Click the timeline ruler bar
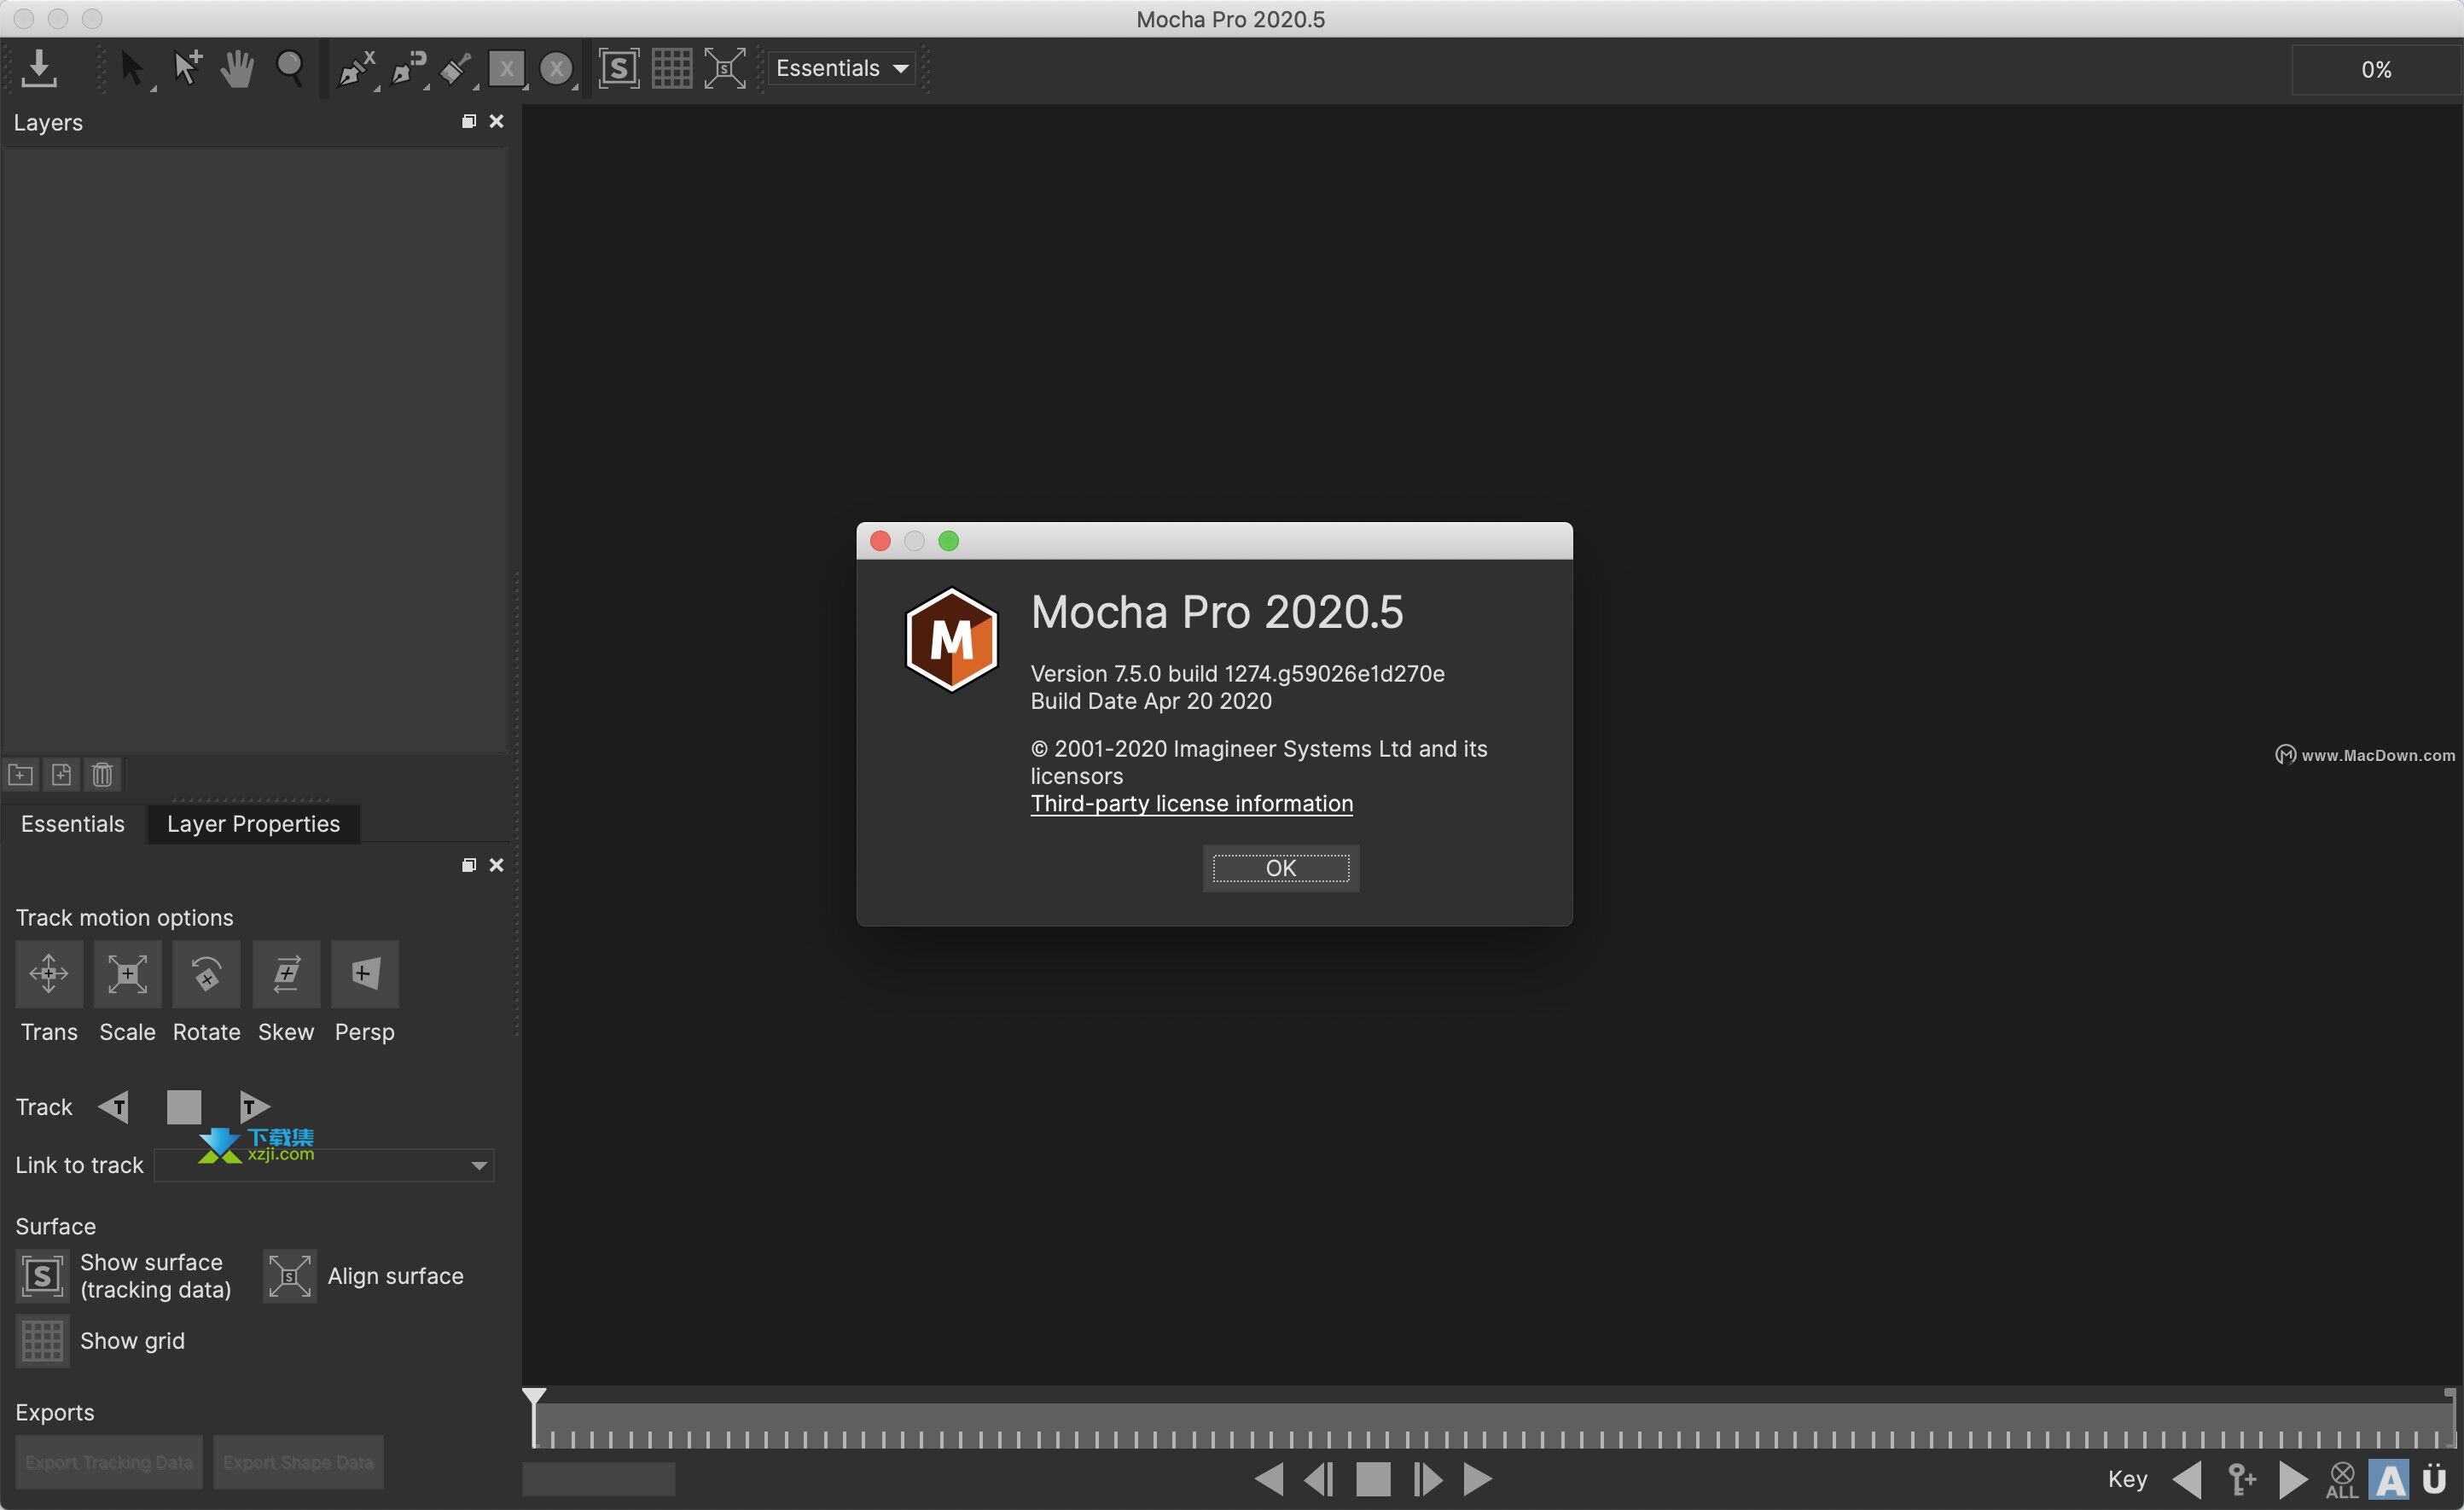 [1494, 1426]
